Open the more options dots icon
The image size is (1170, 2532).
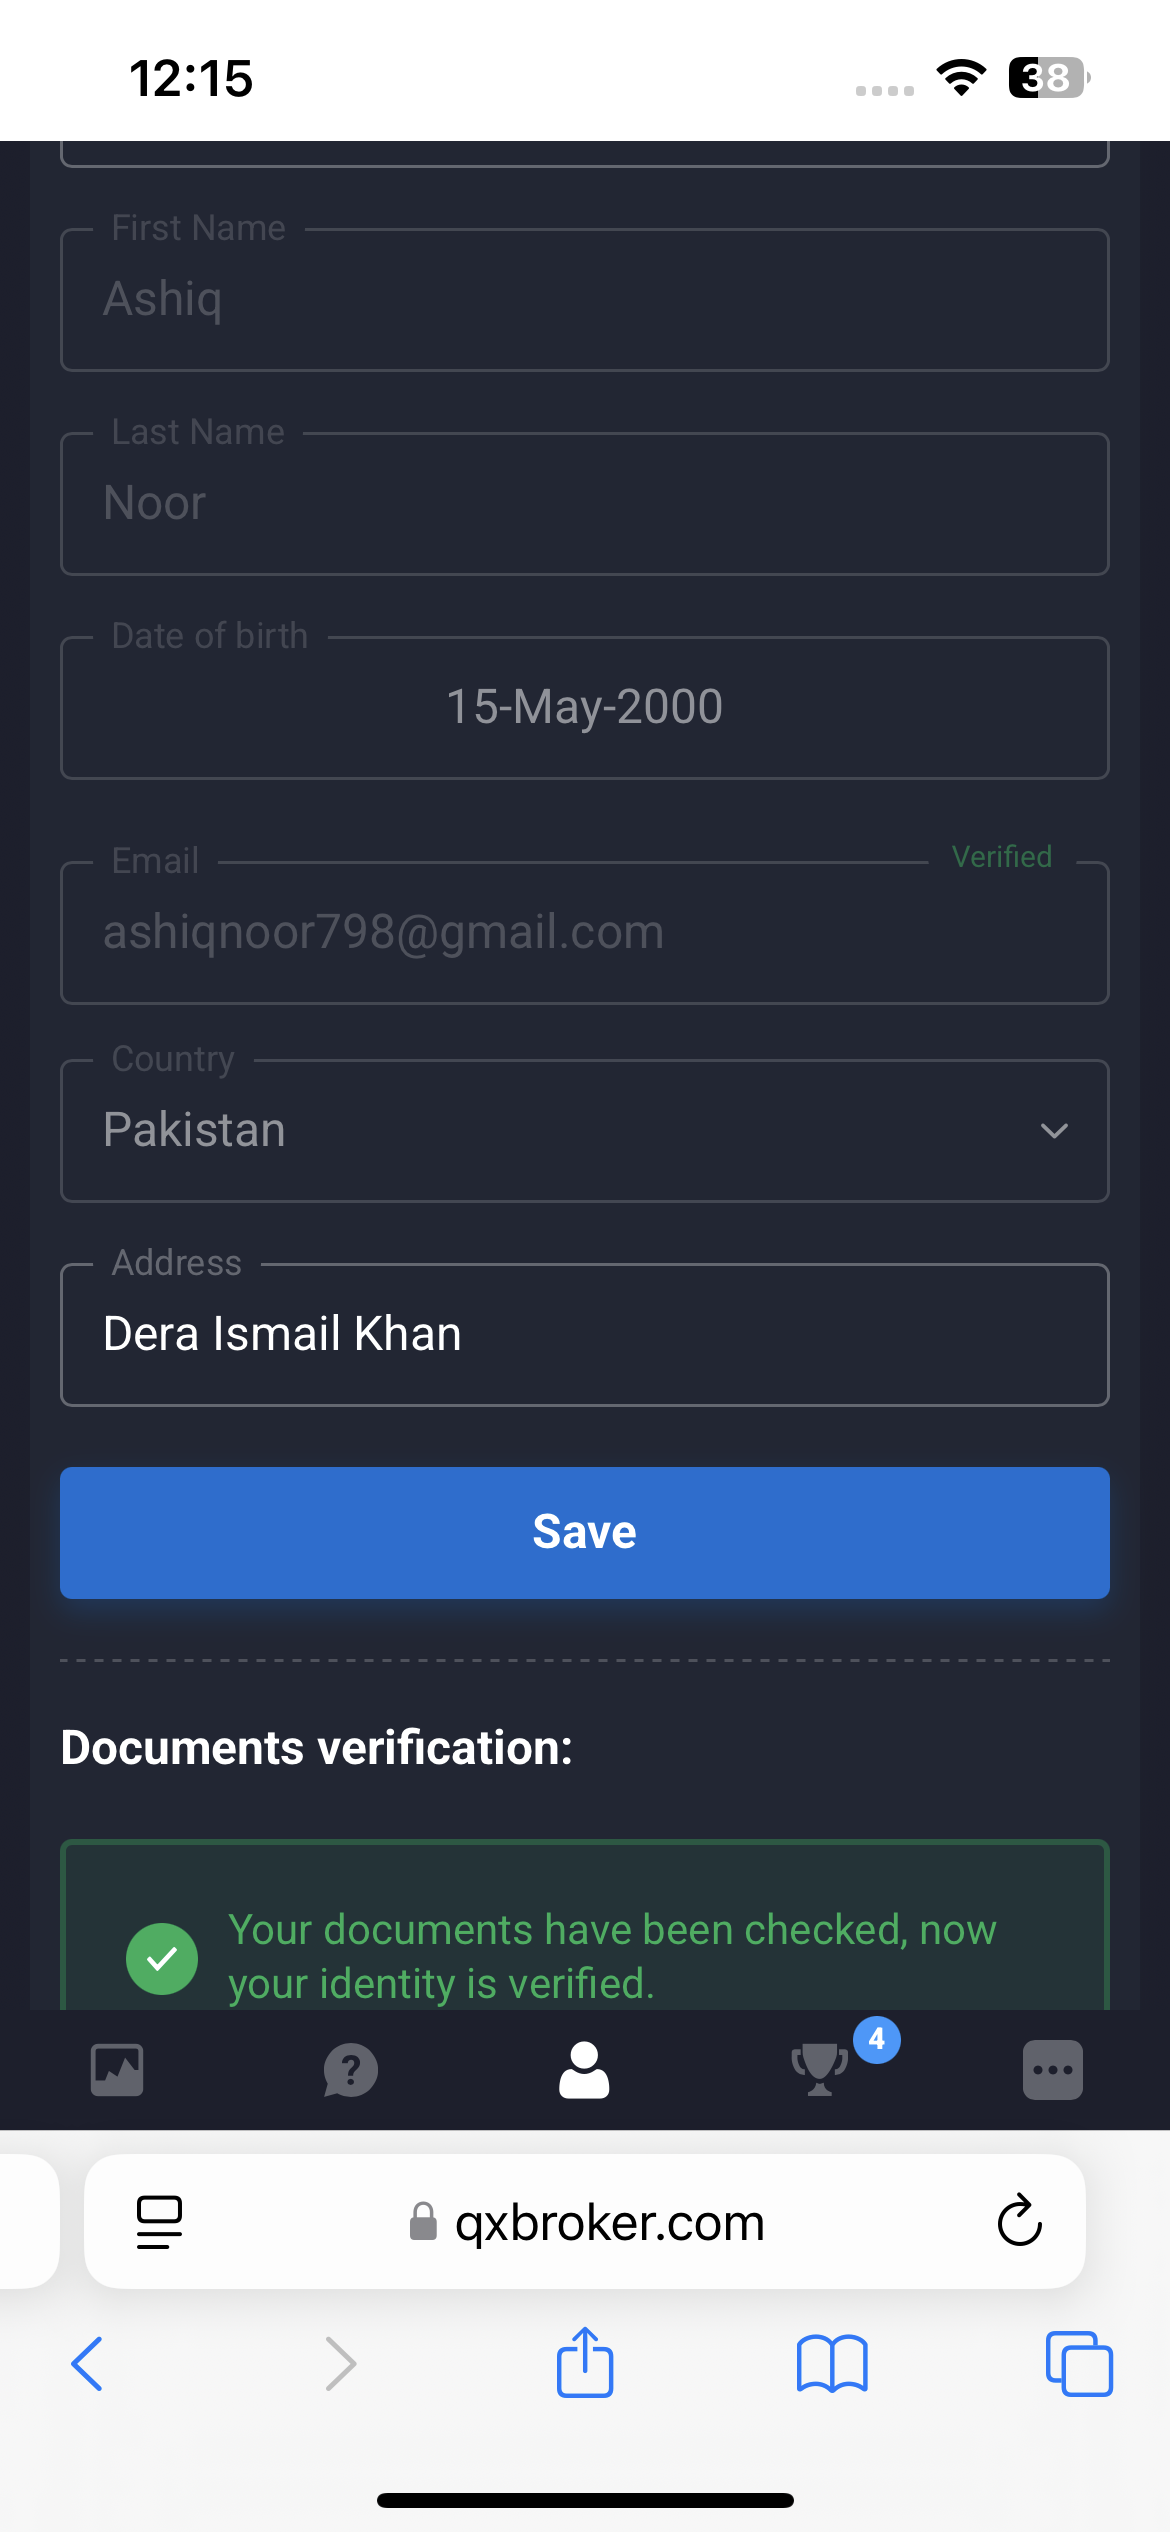[1052, 2069]
